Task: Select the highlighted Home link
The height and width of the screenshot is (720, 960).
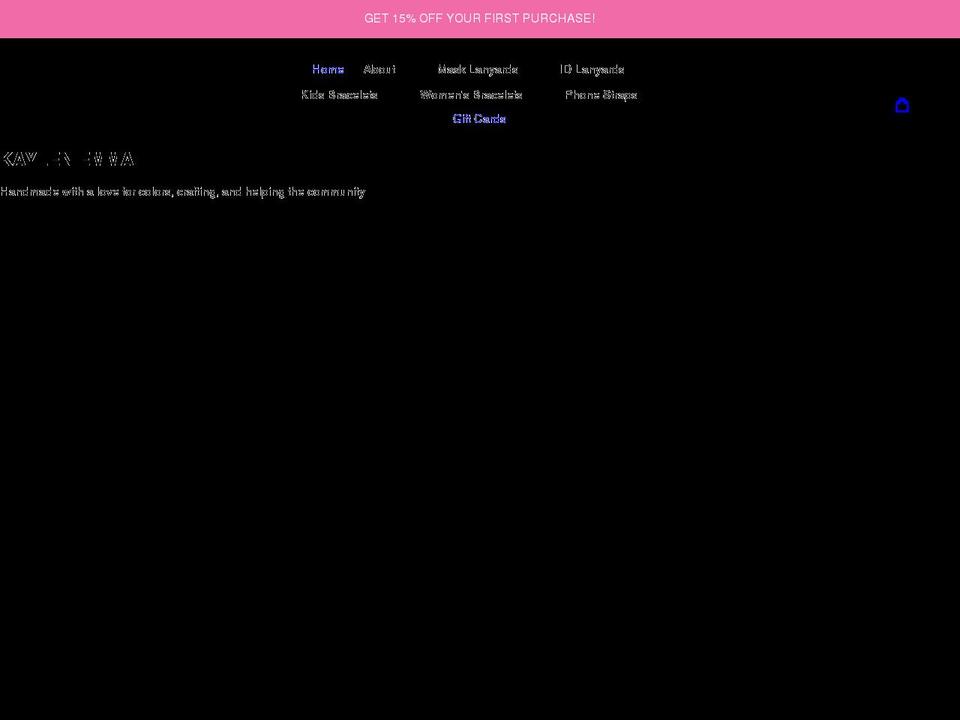Action: [x=328, y=69]
